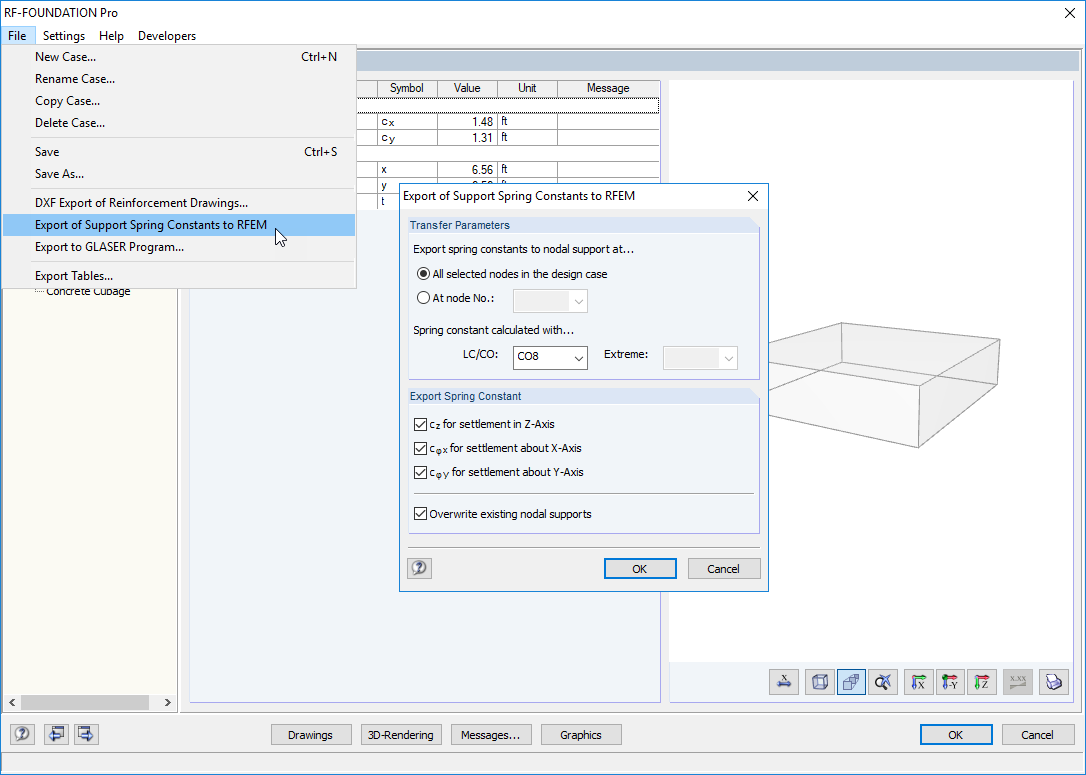
Task: Uncheck overwrite existing nodal supports
Action: [421, 513]
